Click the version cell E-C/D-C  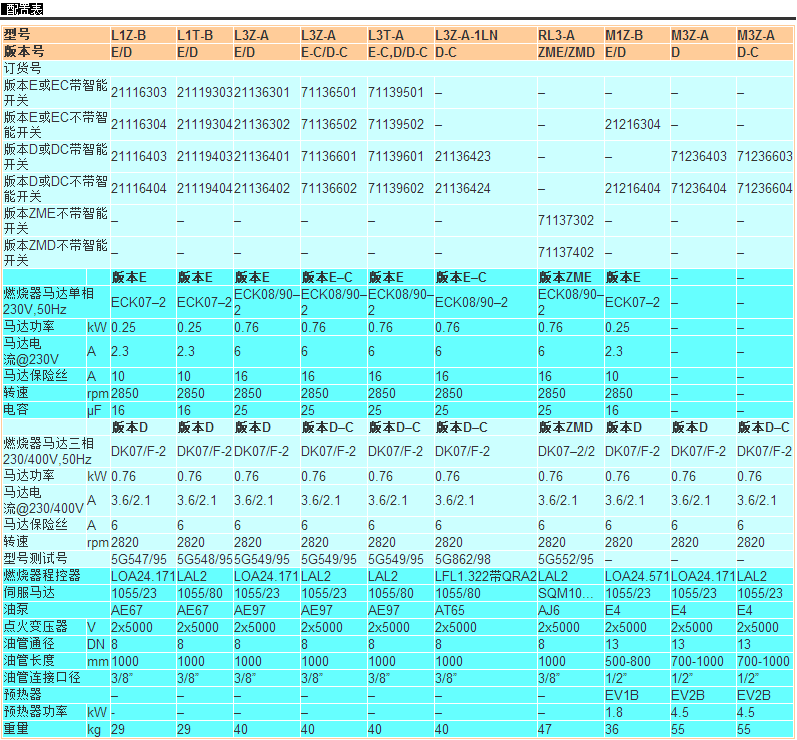(324, 52)
